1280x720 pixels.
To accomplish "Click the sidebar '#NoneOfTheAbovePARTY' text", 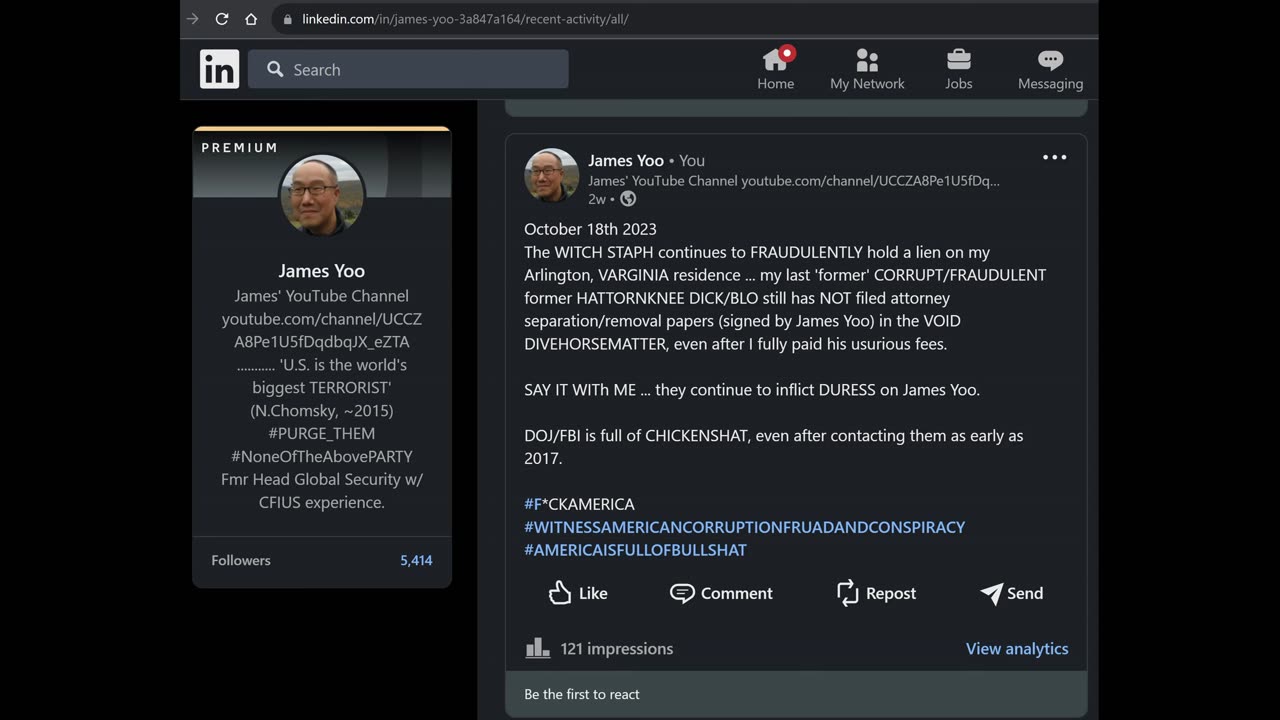I will pyautogui.click(x=322, y=457).
